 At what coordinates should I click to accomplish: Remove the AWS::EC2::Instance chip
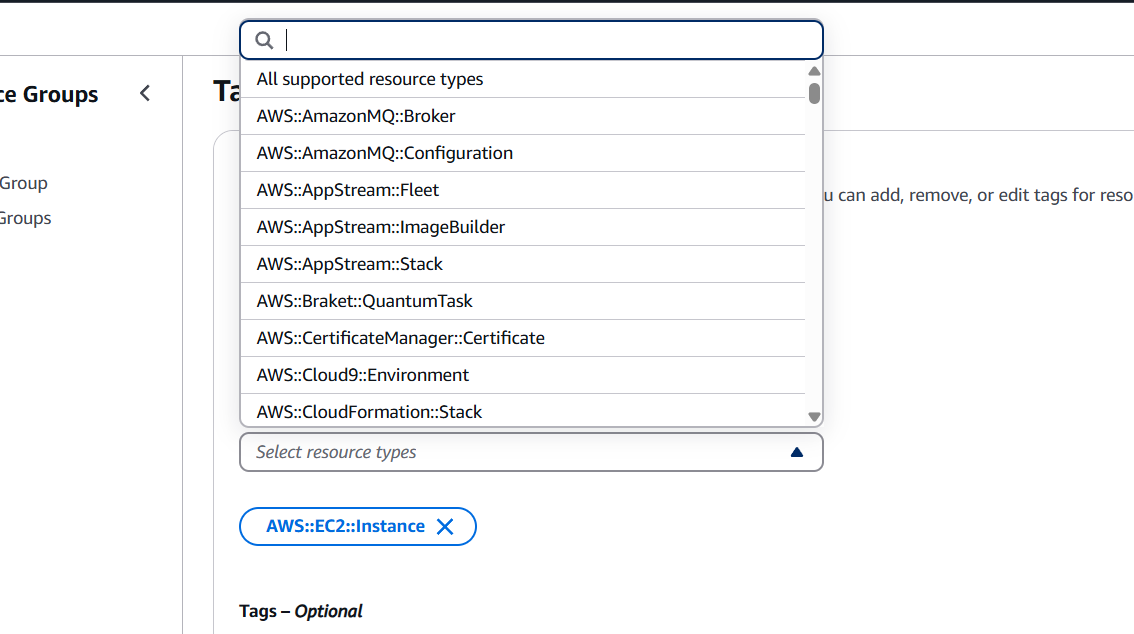pyautogui.click(x=445, y=526)
